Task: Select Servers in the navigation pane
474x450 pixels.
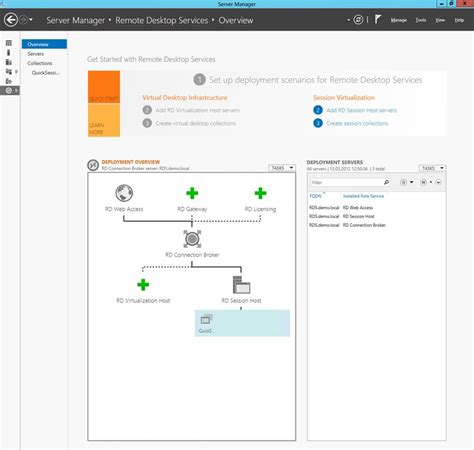Action: click(x=35, y=54)
